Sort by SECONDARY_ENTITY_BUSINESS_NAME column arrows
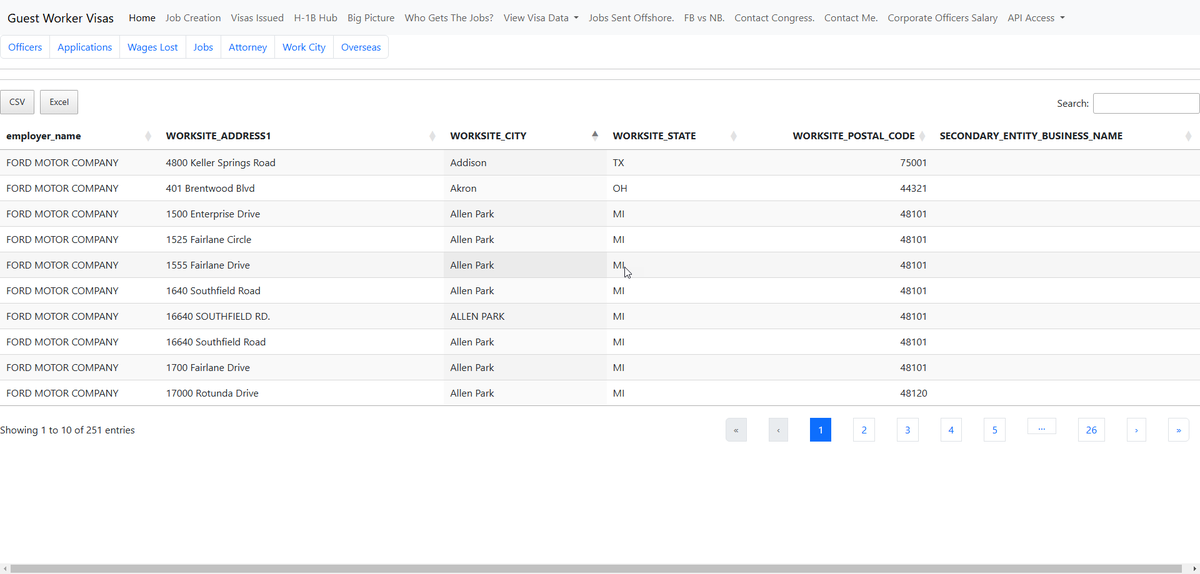Screen dimensions: 1200x574 1188,136
